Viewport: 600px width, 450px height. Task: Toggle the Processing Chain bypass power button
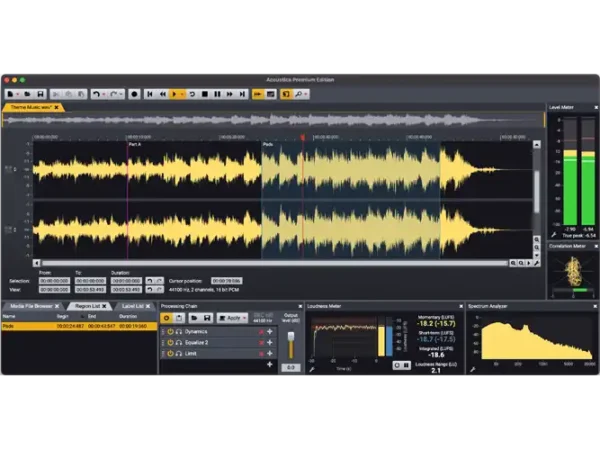coord(166,318)
